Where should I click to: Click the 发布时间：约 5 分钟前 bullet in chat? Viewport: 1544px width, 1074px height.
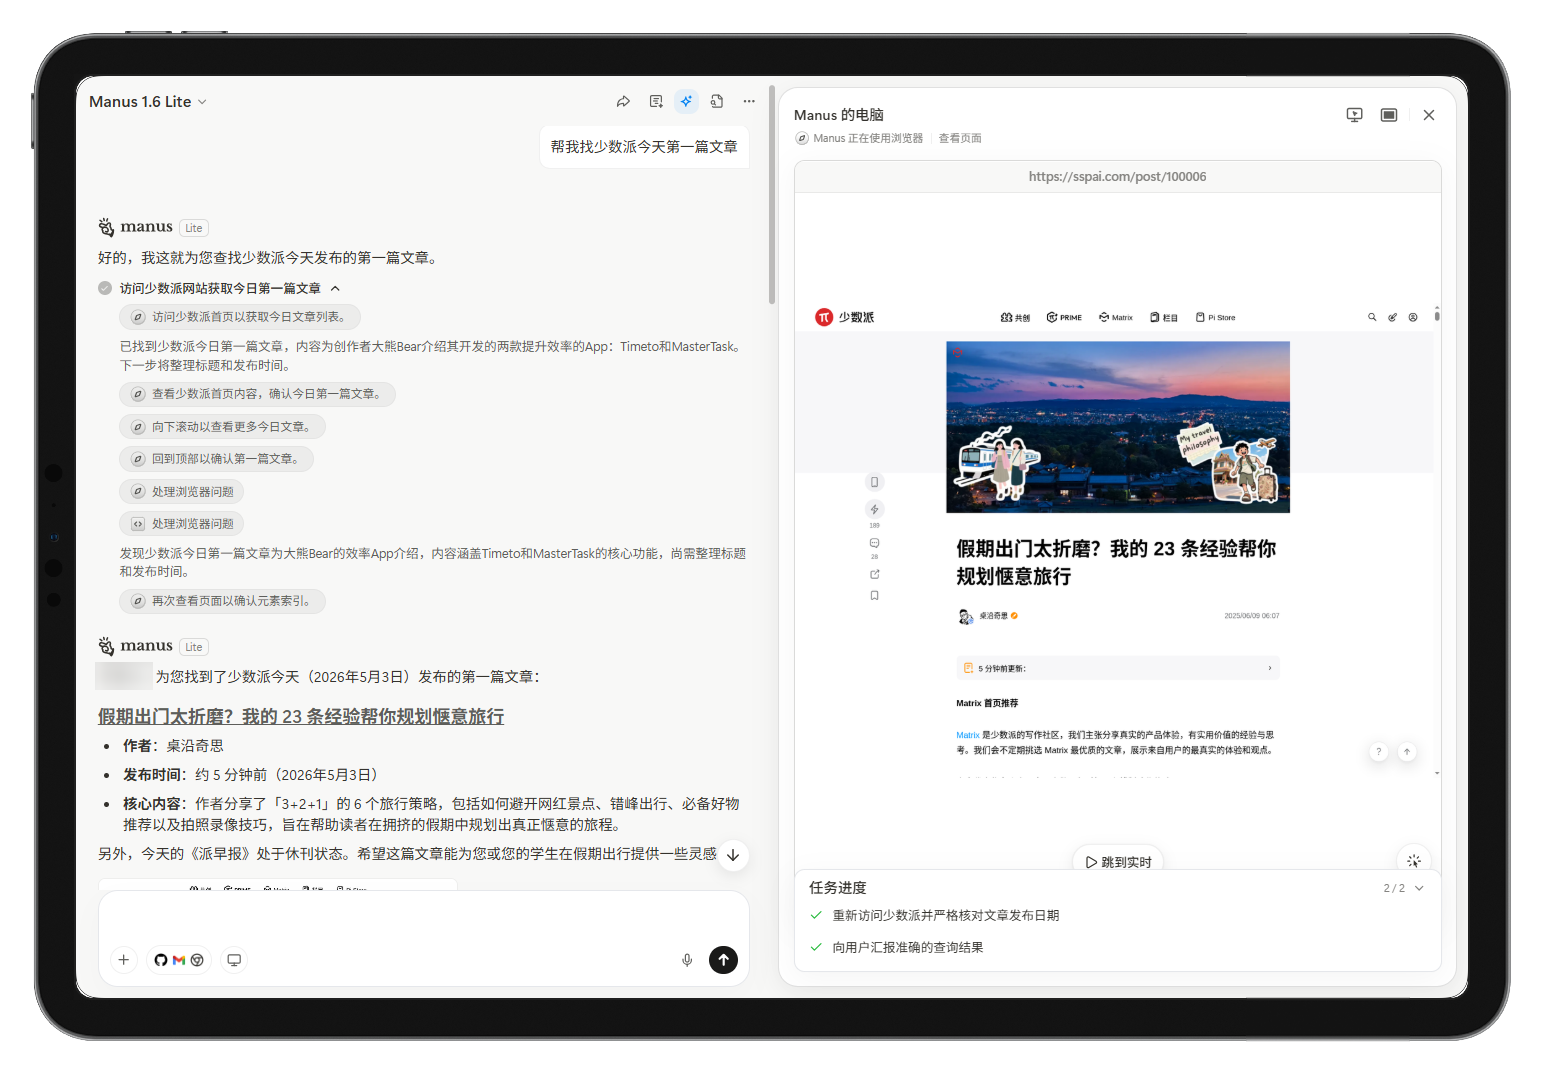[250, 774]
